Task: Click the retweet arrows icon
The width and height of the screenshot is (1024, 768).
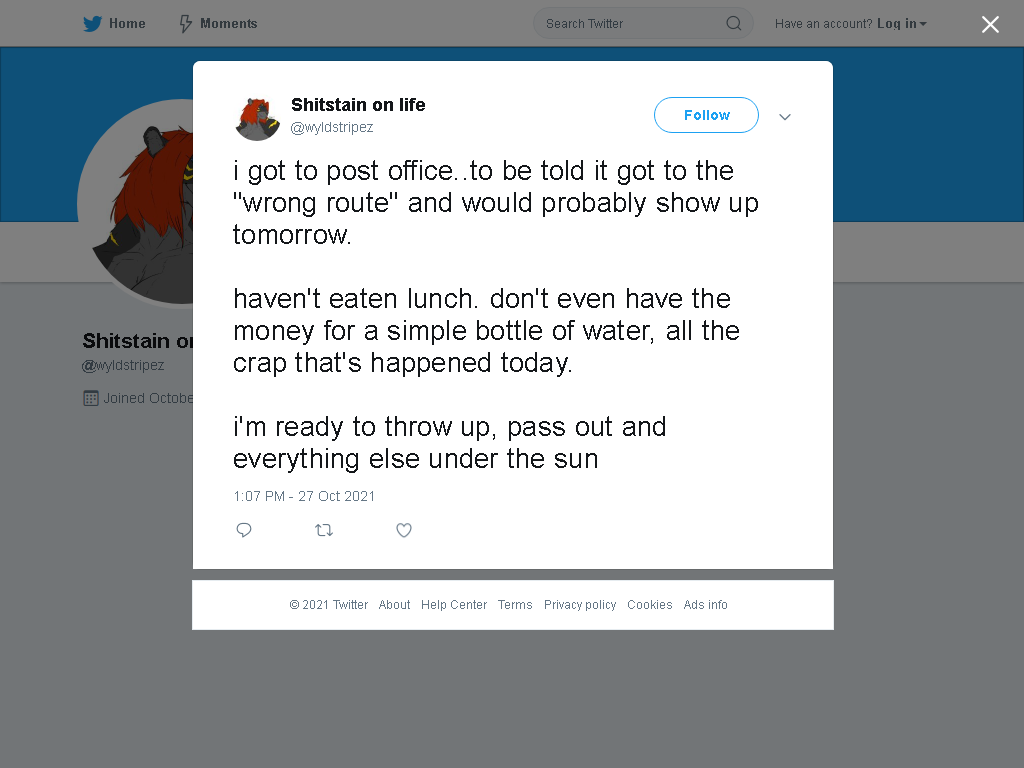Action: (324, 530)
